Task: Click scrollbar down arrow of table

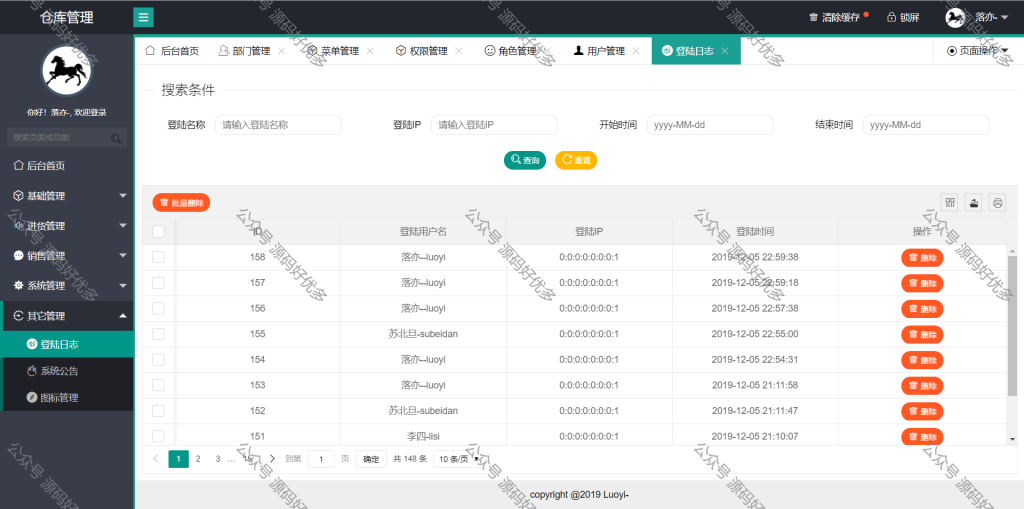Action: tap(1012, 439)
